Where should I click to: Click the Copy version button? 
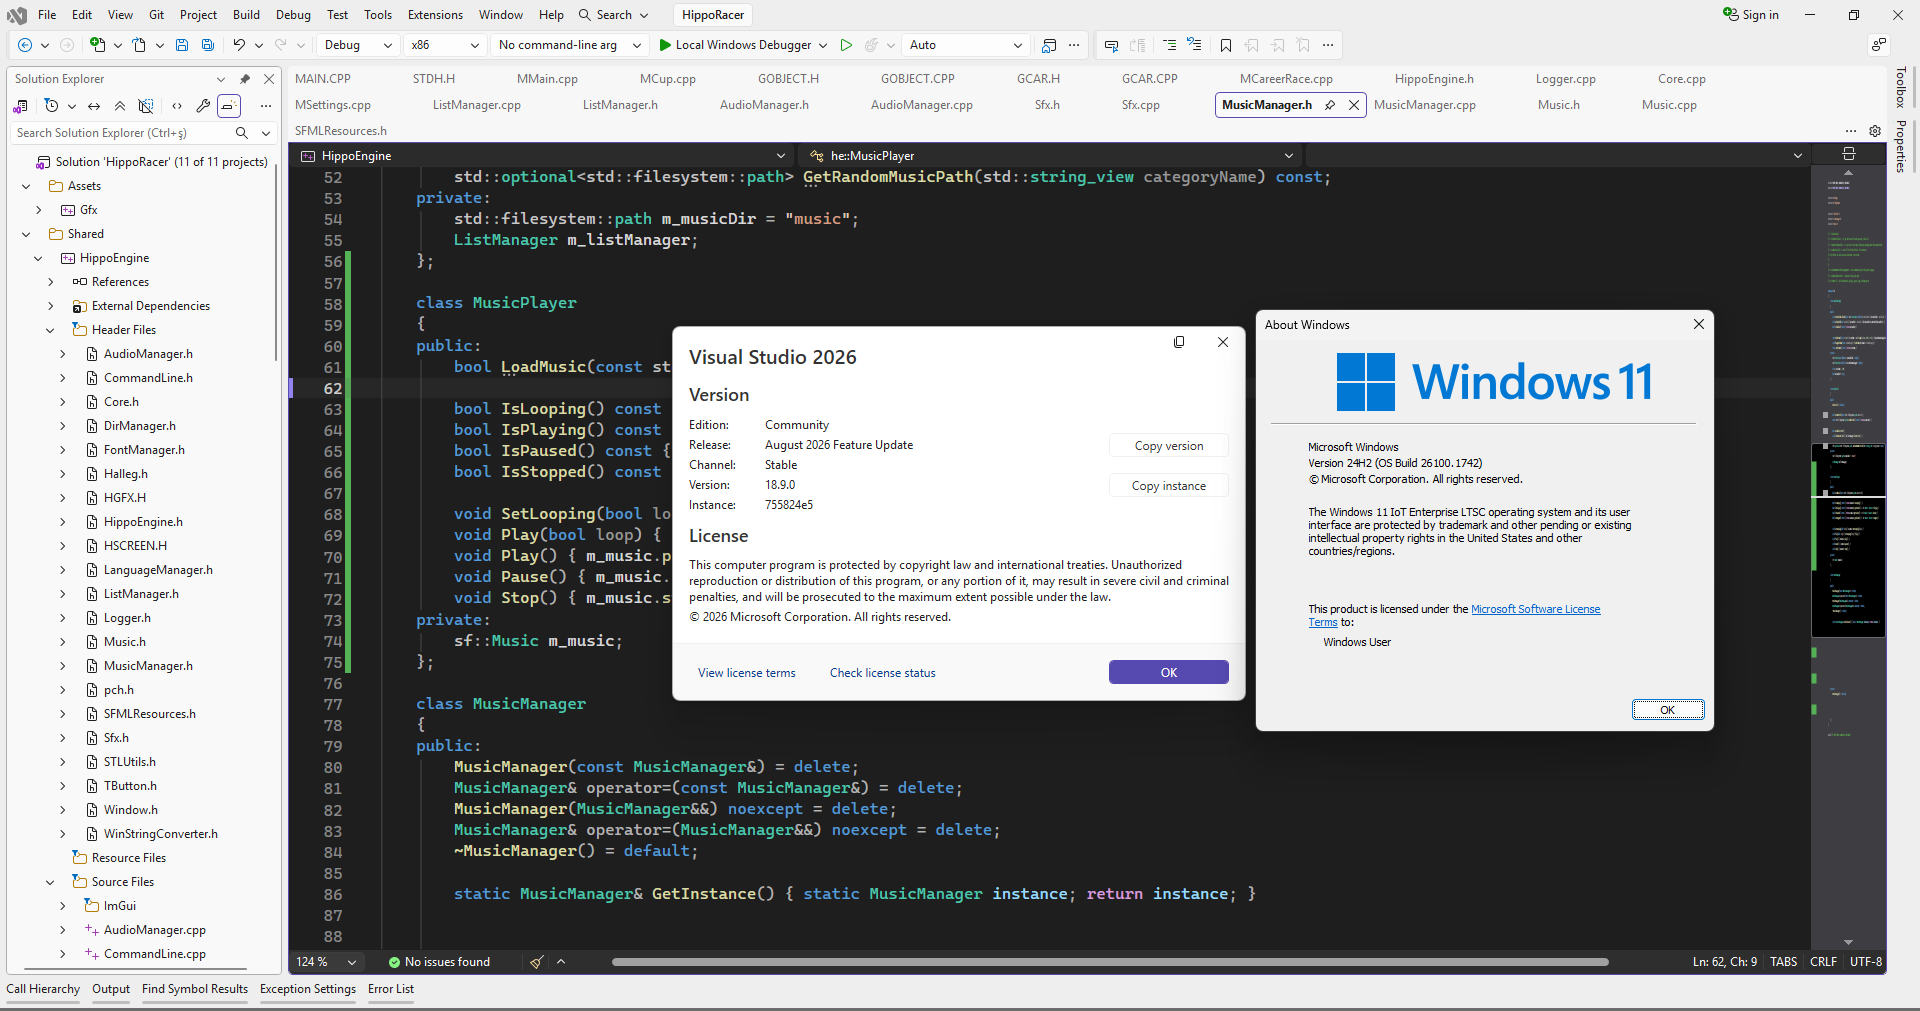[x=1168, y=446]
